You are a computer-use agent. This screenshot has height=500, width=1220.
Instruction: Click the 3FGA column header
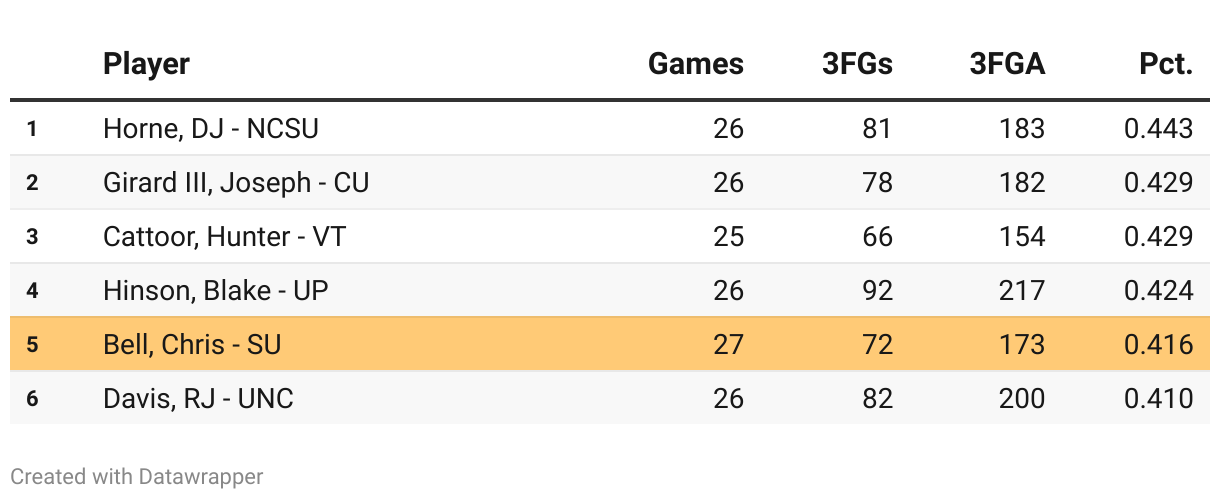tap(1007, 64)
